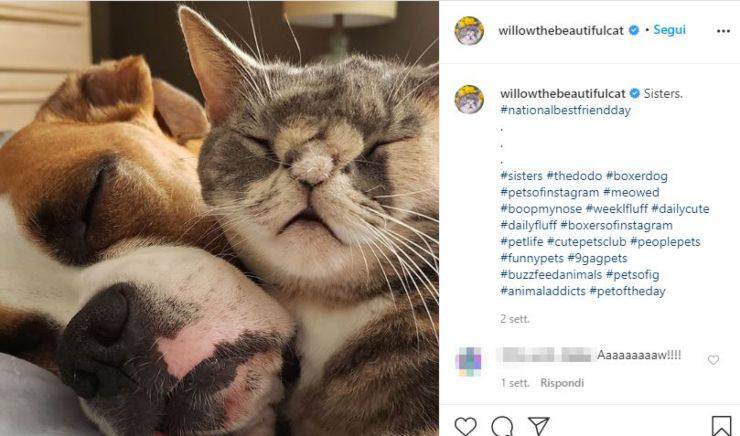The width and height of the screenshot is (740, 436).
Task: Click the "2 sett." post timestamp
Action: point(515,319)
